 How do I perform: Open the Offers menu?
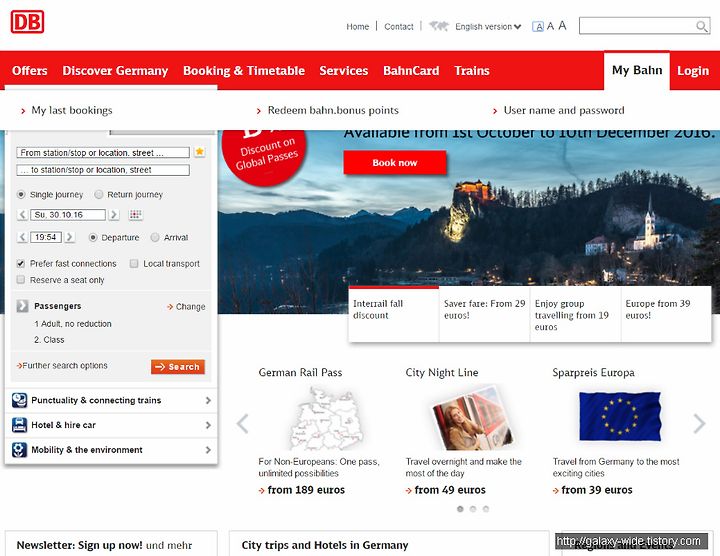point(30,71)
